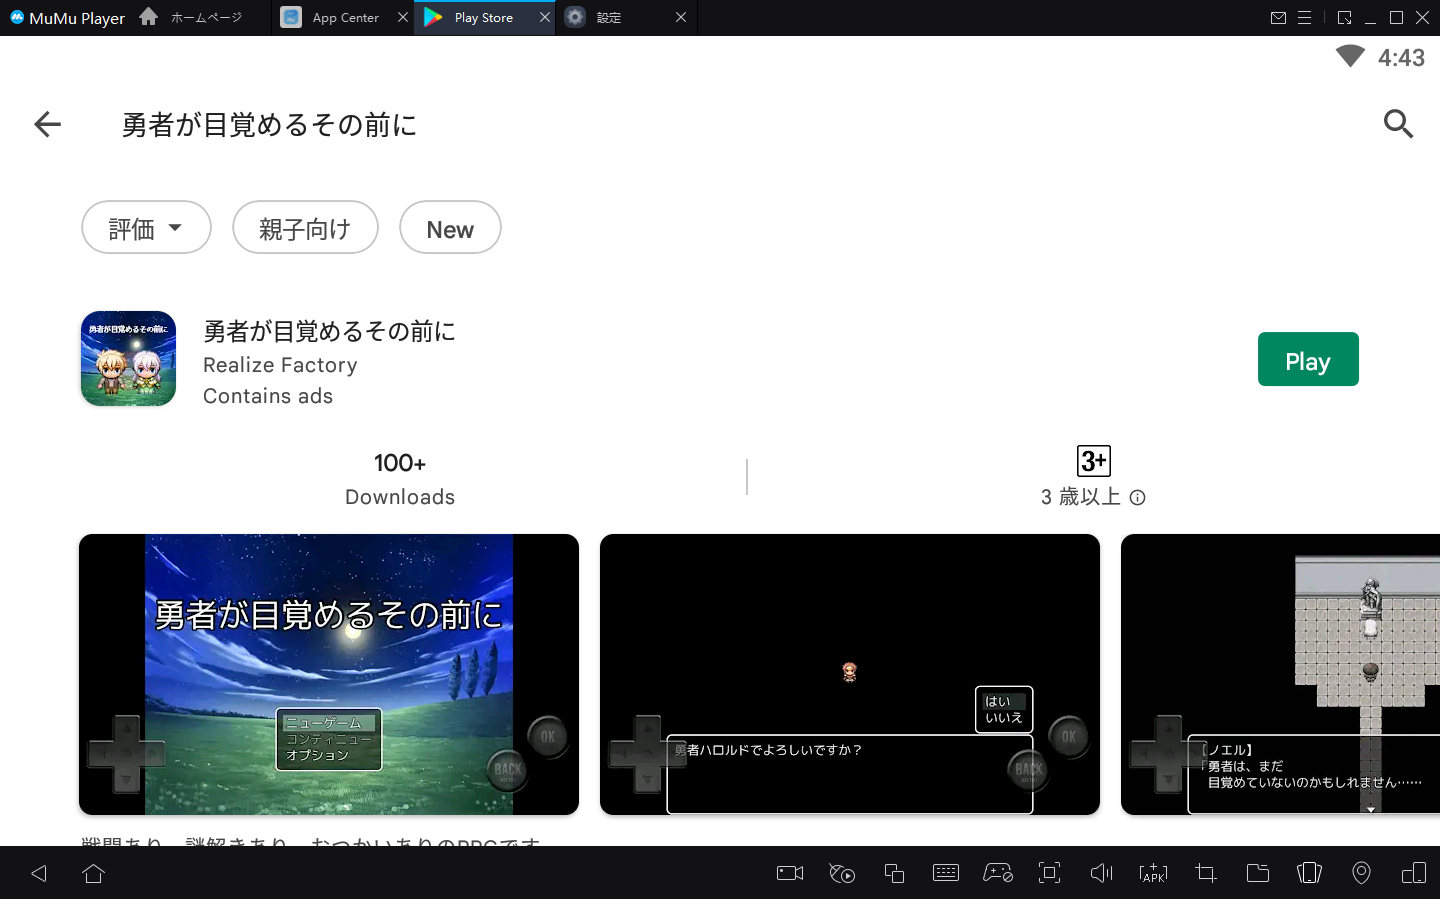Install an APK via the APK icon
Viewport: 1440px width, 899px height.
(1153, 873)
